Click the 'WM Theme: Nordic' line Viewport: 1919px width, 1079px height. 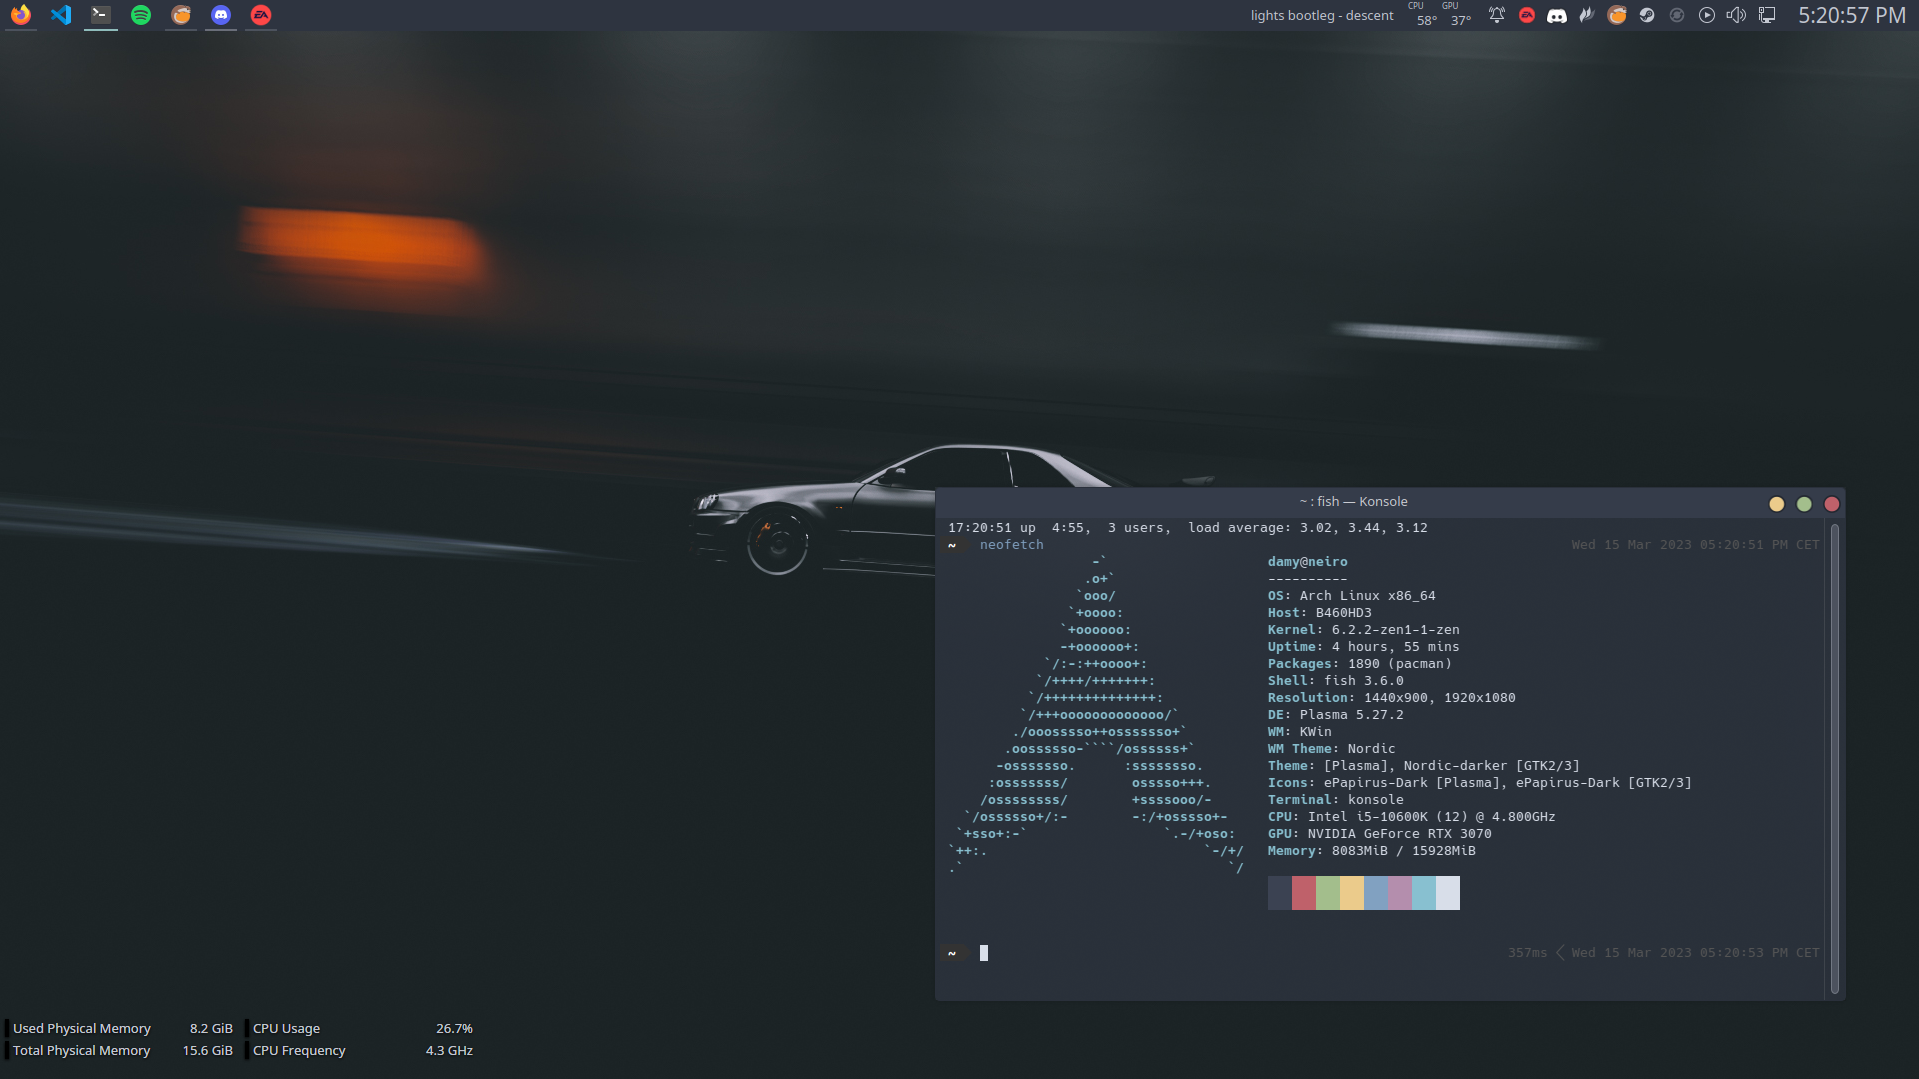click(1331, 749)
